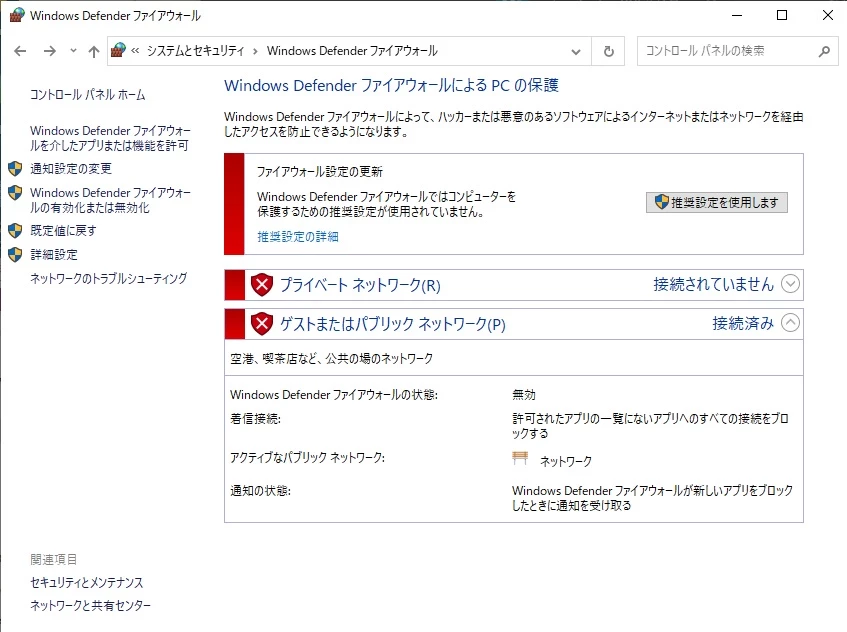The image size is (847, 632).
Task: Open コントロール パネル ホーム link
Action: (88, 95)
